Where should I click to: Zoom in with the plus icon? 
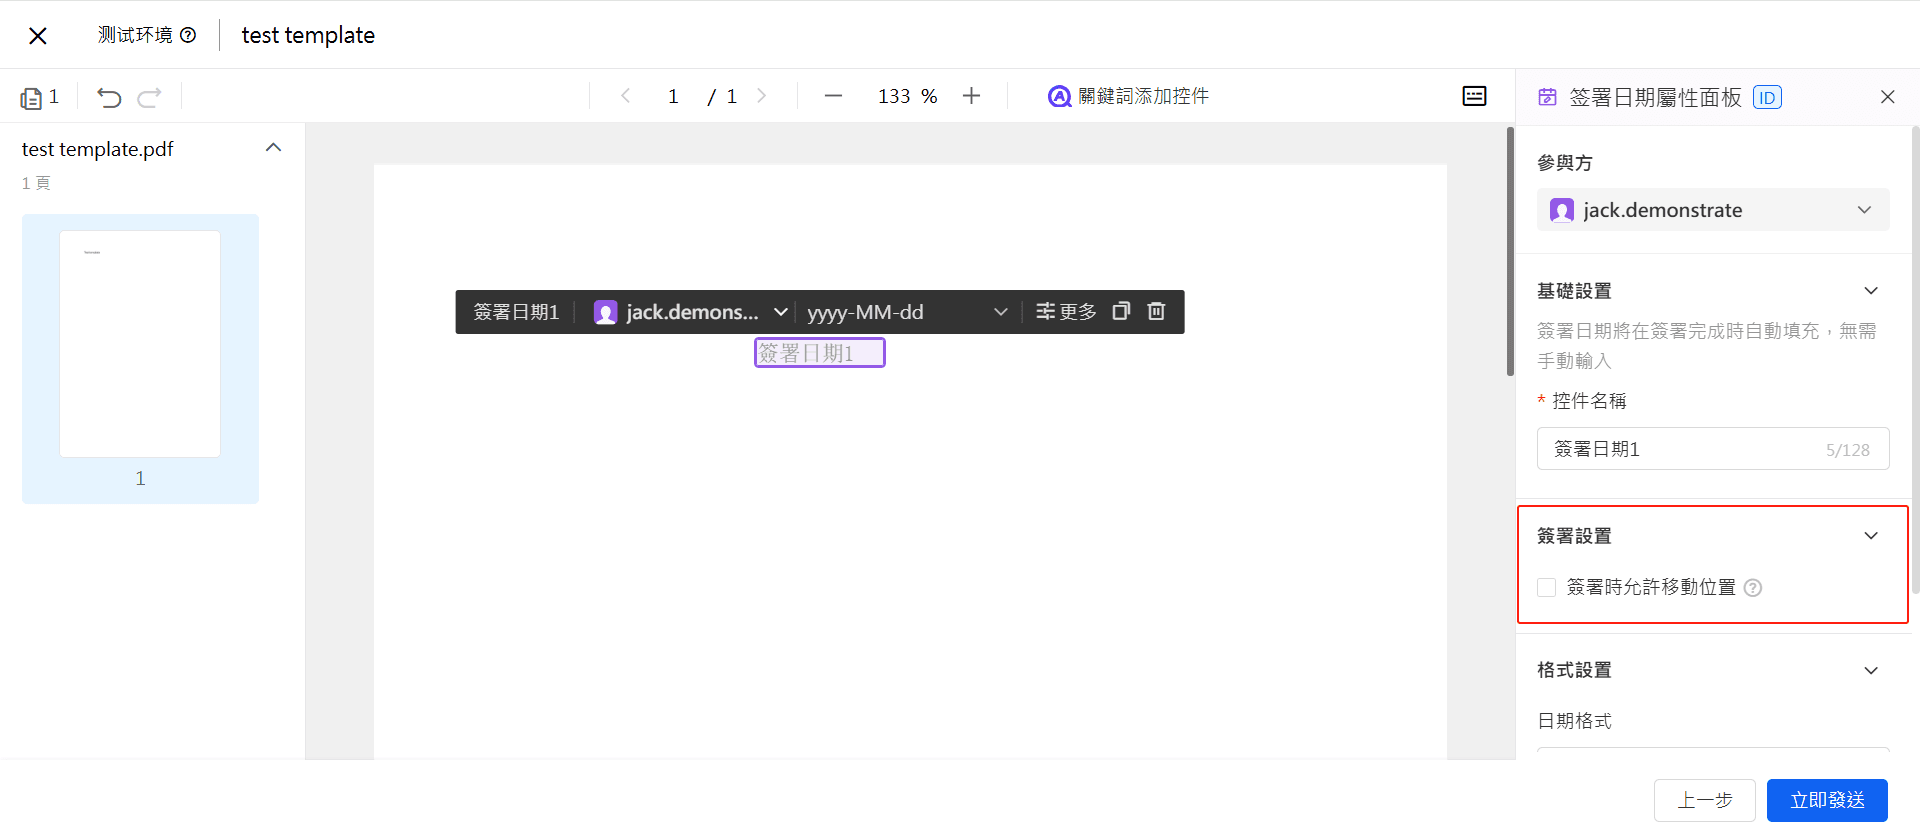click(971, 96)
